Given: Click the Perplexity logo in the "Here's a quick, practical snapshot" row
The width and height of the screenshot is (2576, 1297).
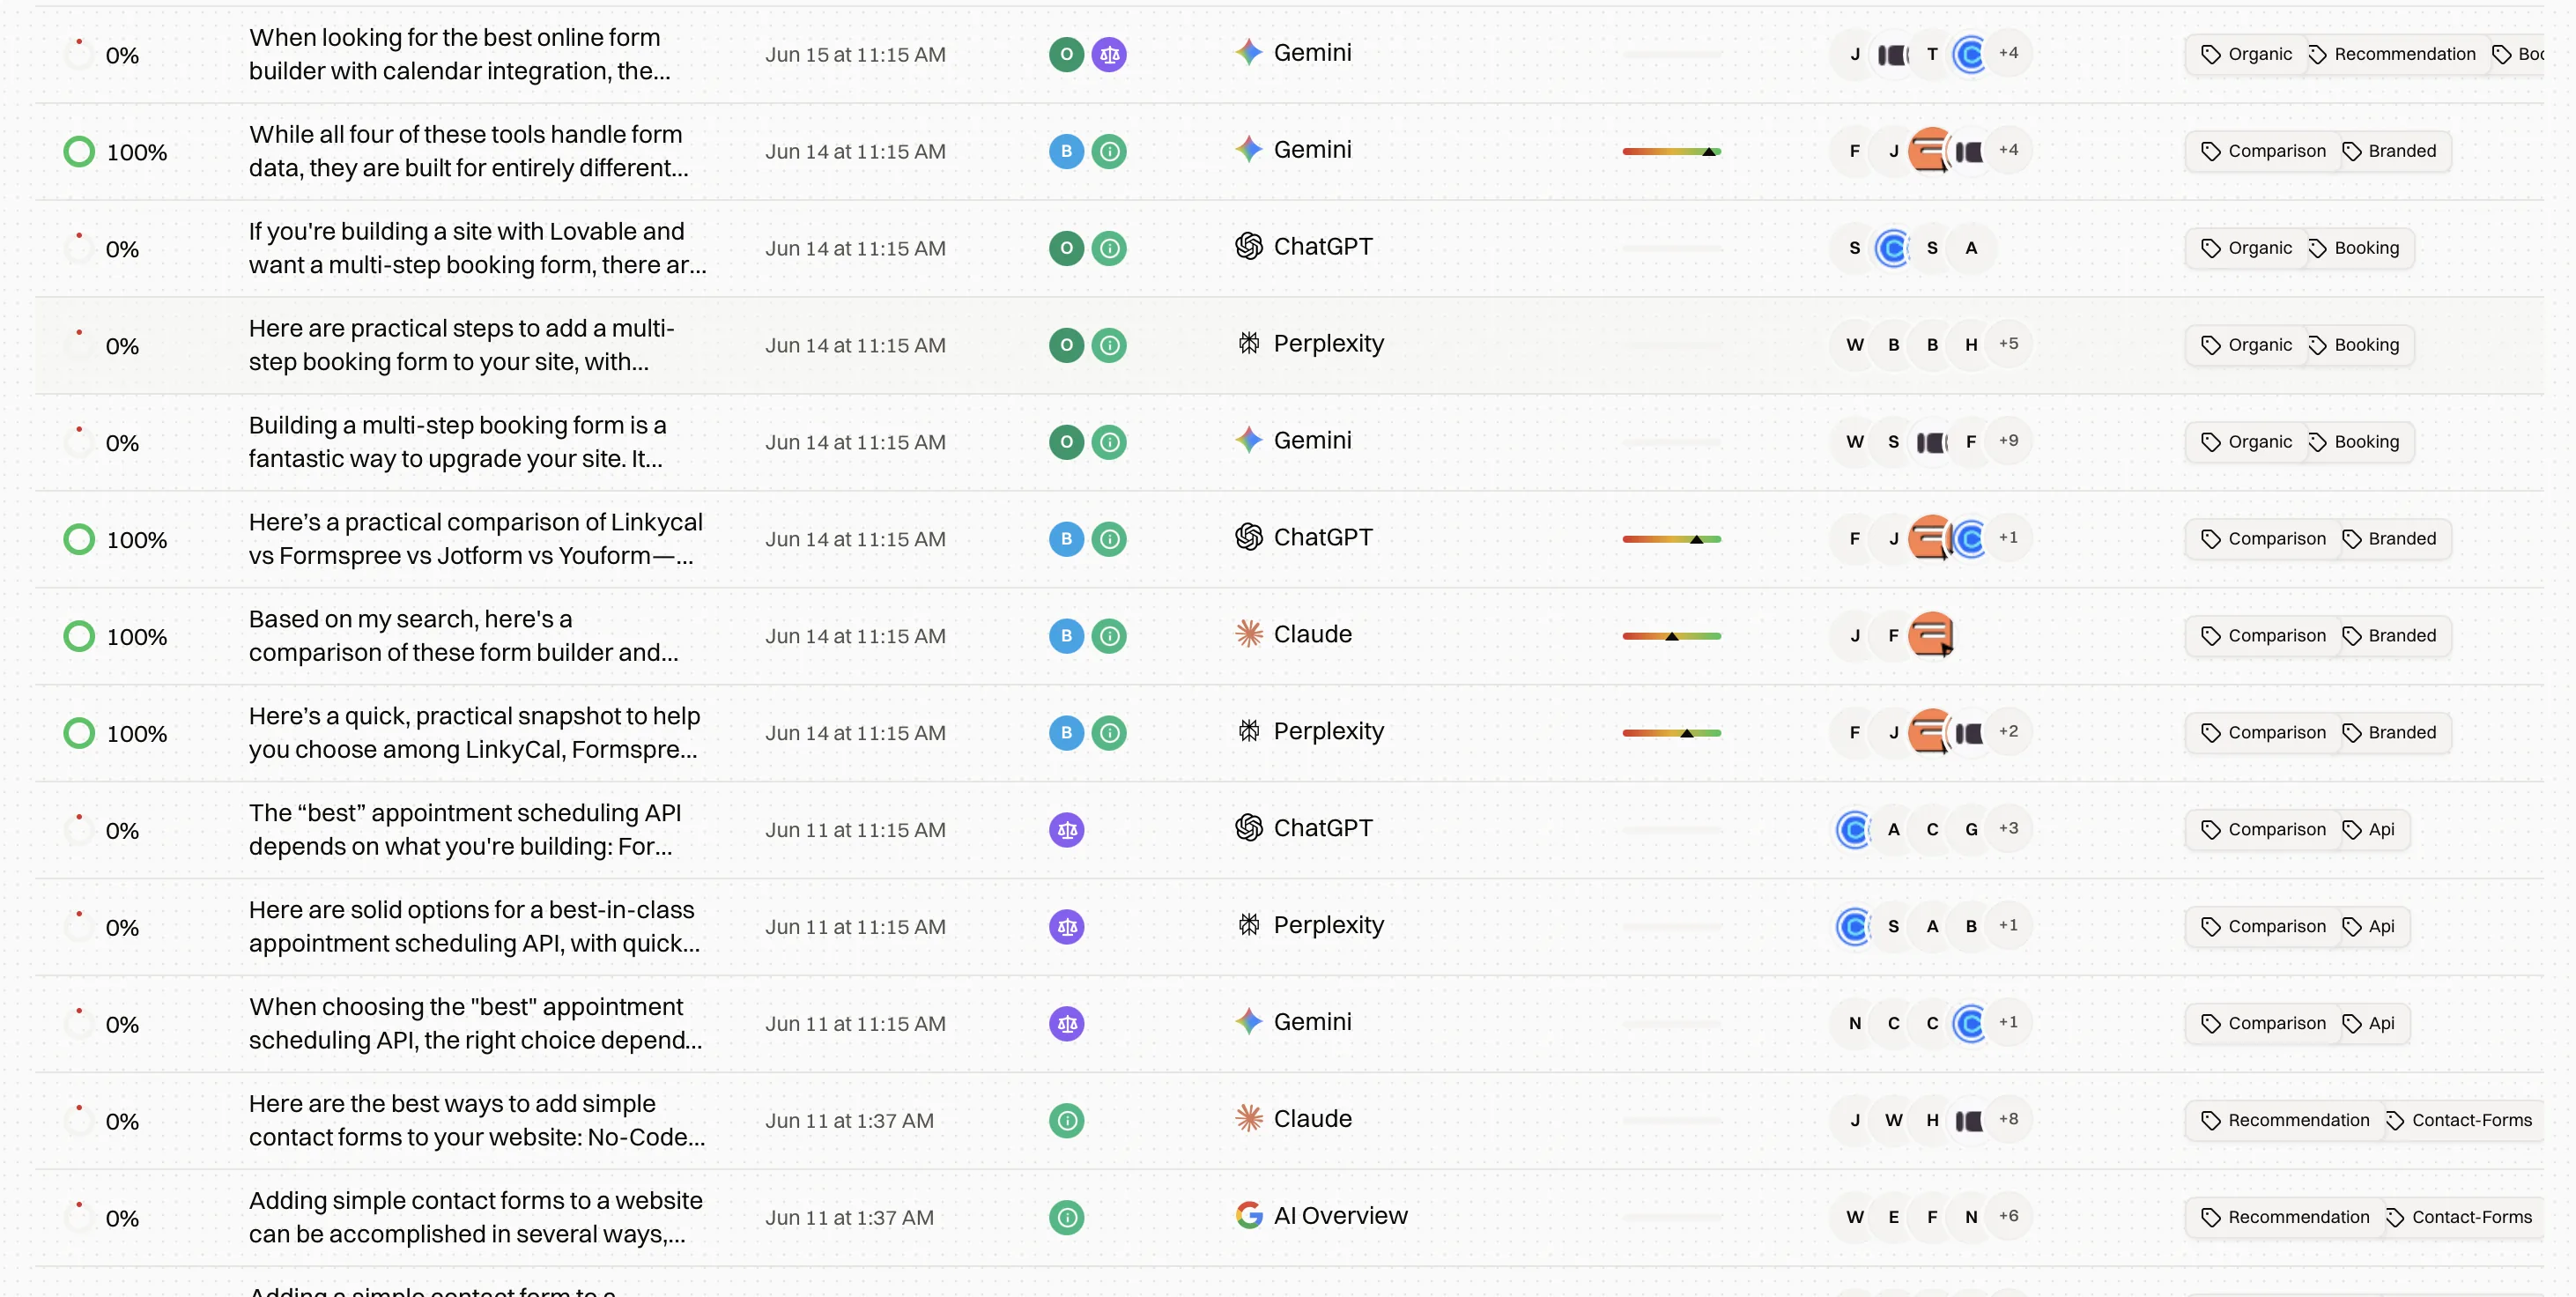Looking at the screenshot, I should point(1248,731).
